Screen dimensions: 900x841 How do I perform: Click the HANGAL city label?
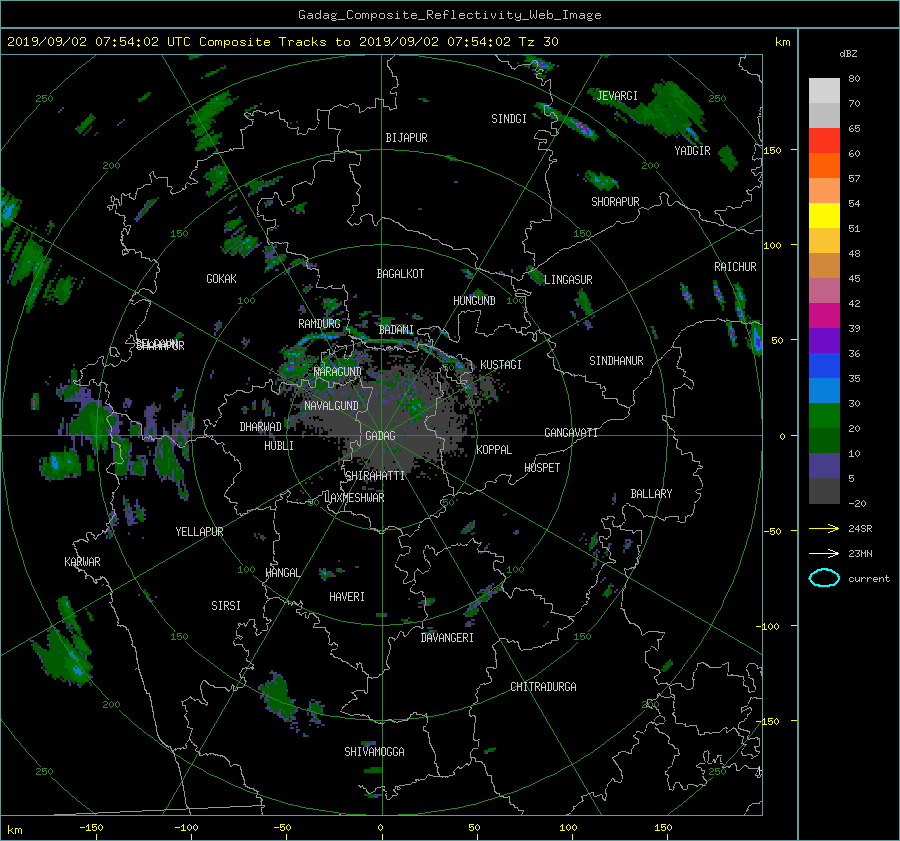tap(282, 573)
